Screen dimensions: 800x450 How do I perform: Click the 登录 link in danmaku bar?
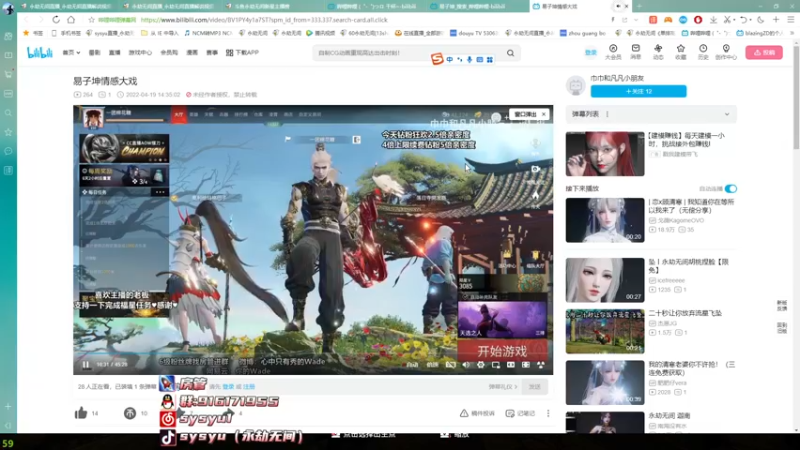[x=228, y=387]
